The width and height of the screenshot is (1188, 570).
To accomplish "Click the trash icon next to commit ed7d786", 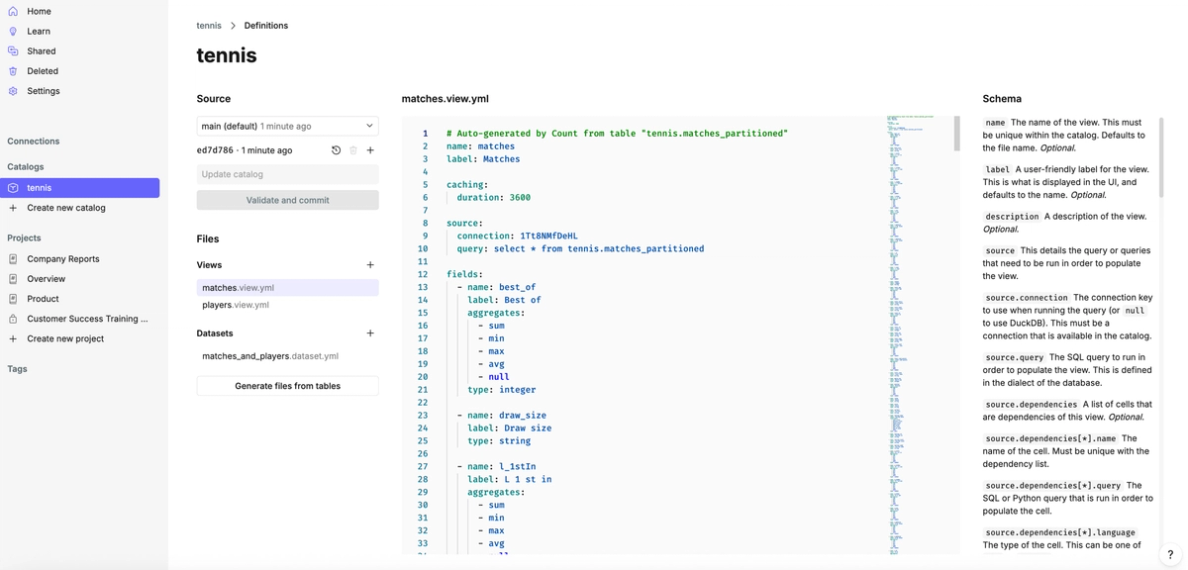I will tap(353, 150).
